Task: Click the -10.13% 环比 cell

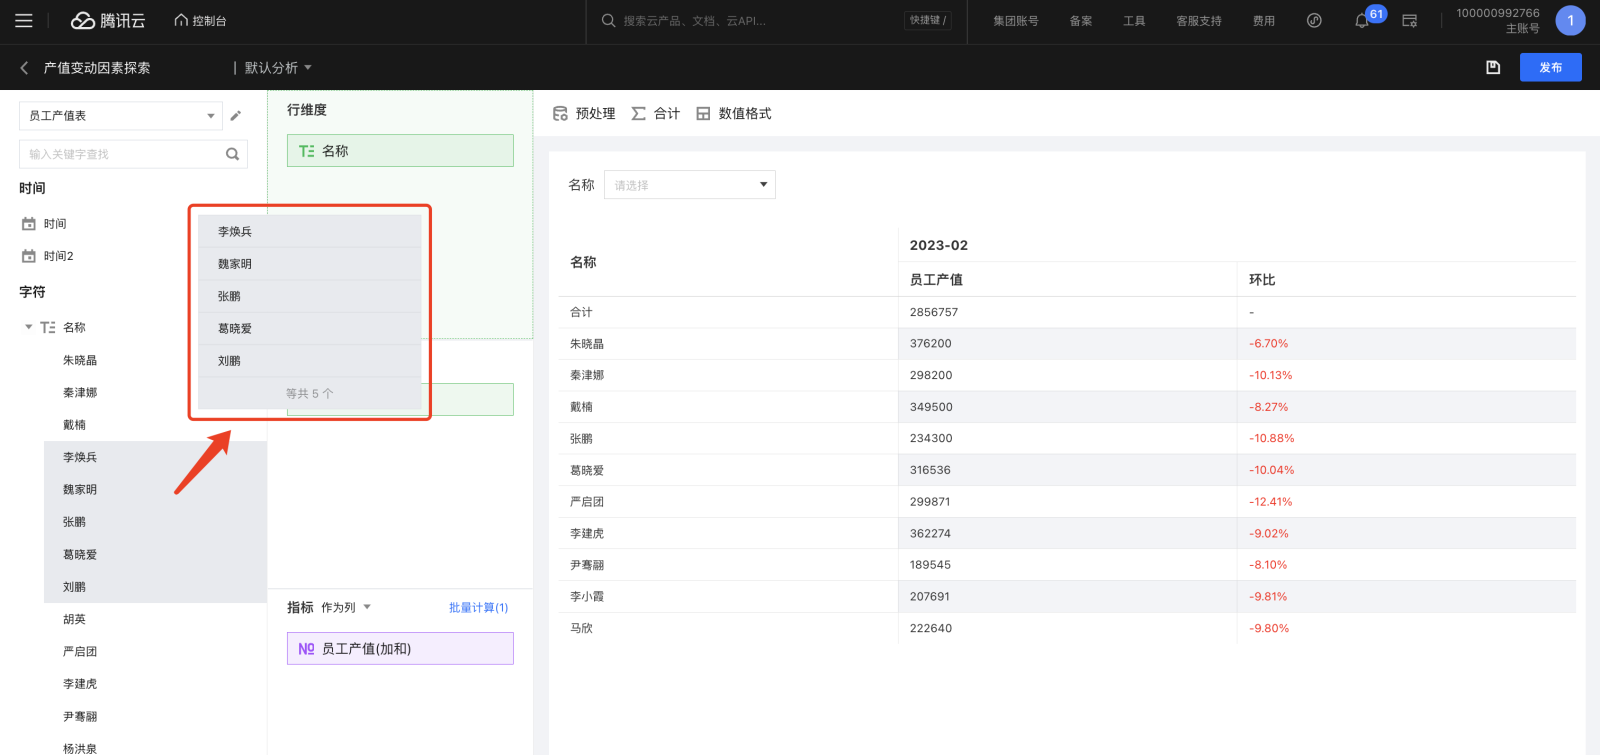Action: pos(1271,375)
